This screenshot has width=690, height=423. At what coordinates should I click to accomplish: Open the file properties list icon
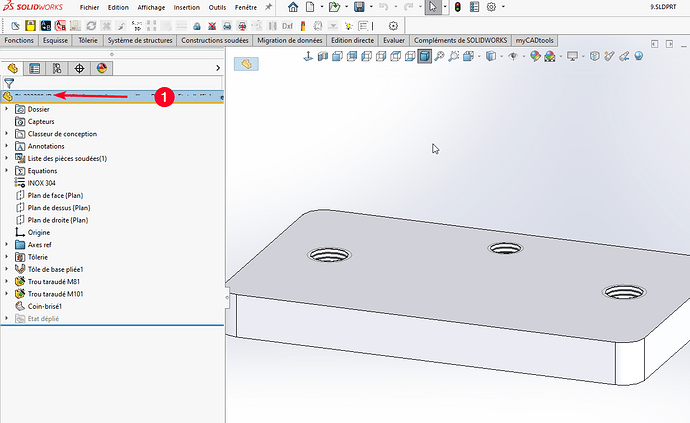(474, 7)
